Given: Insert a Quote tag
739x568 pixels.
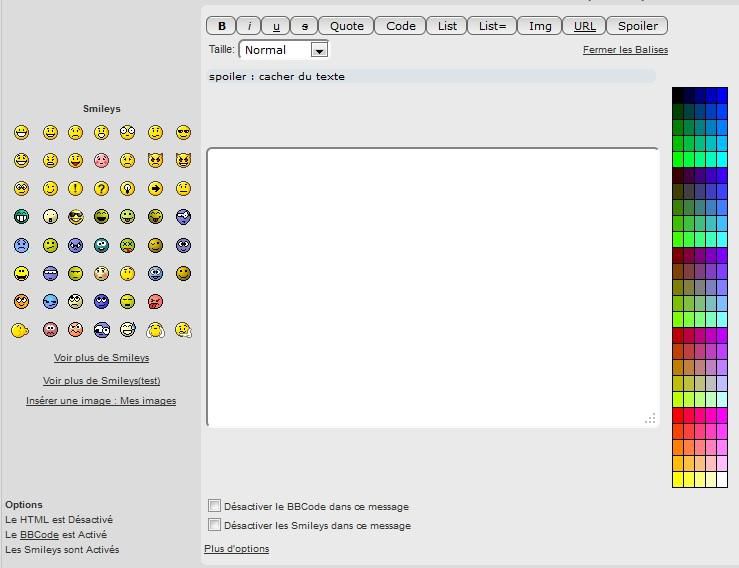Looking at the screenshot, I should click(346, 26).
